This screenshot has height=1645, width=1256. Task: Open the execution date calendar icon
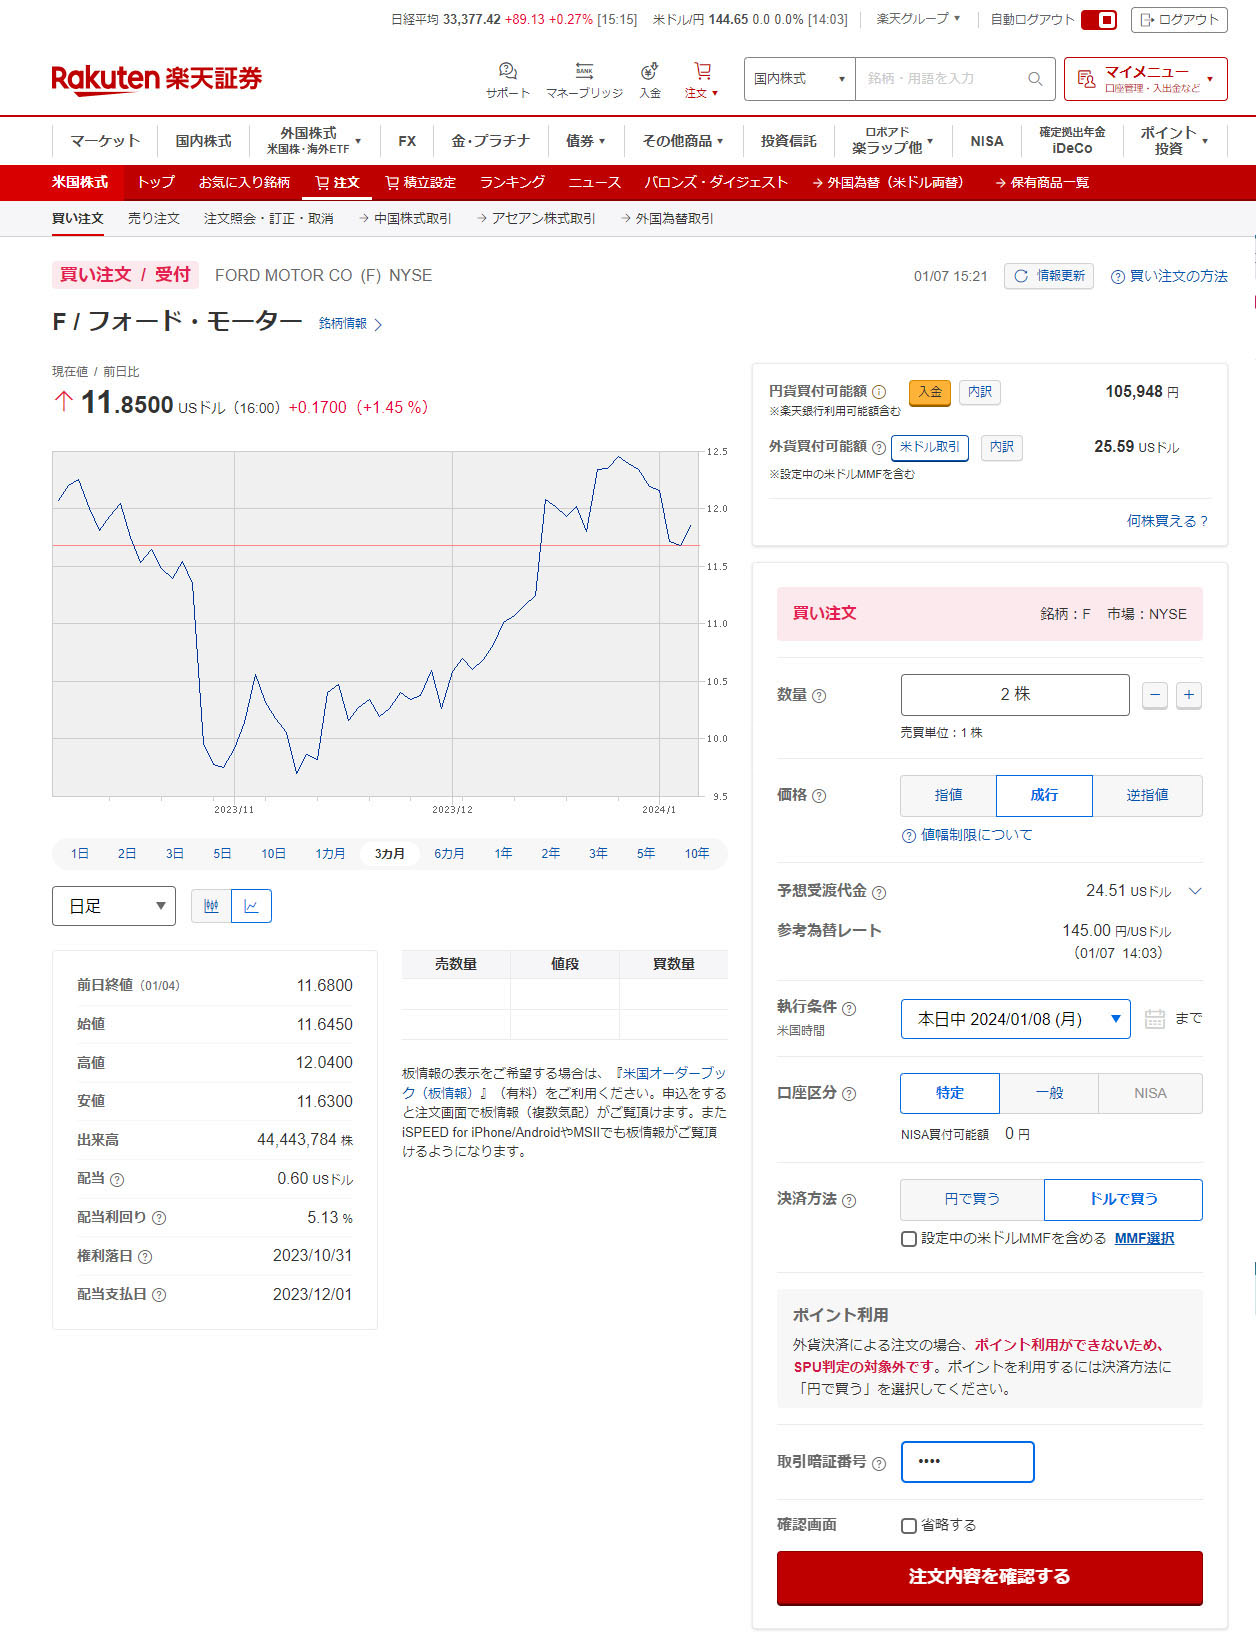click(1154, 1019)
